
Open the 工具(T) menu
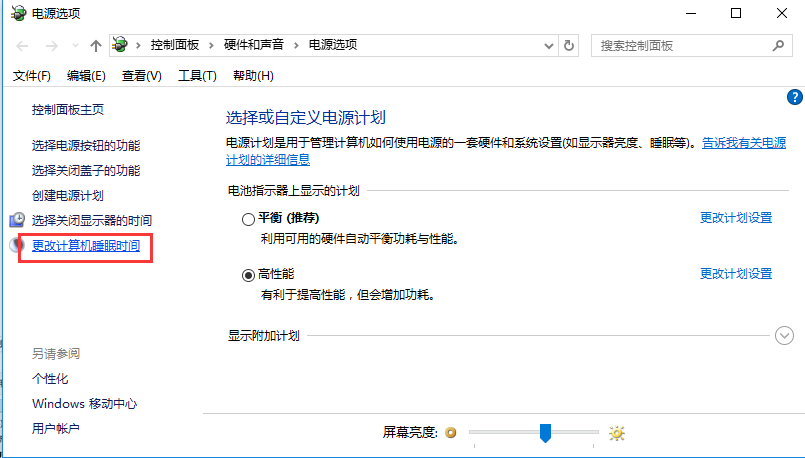pyautogui.click(x=197, y=76)
